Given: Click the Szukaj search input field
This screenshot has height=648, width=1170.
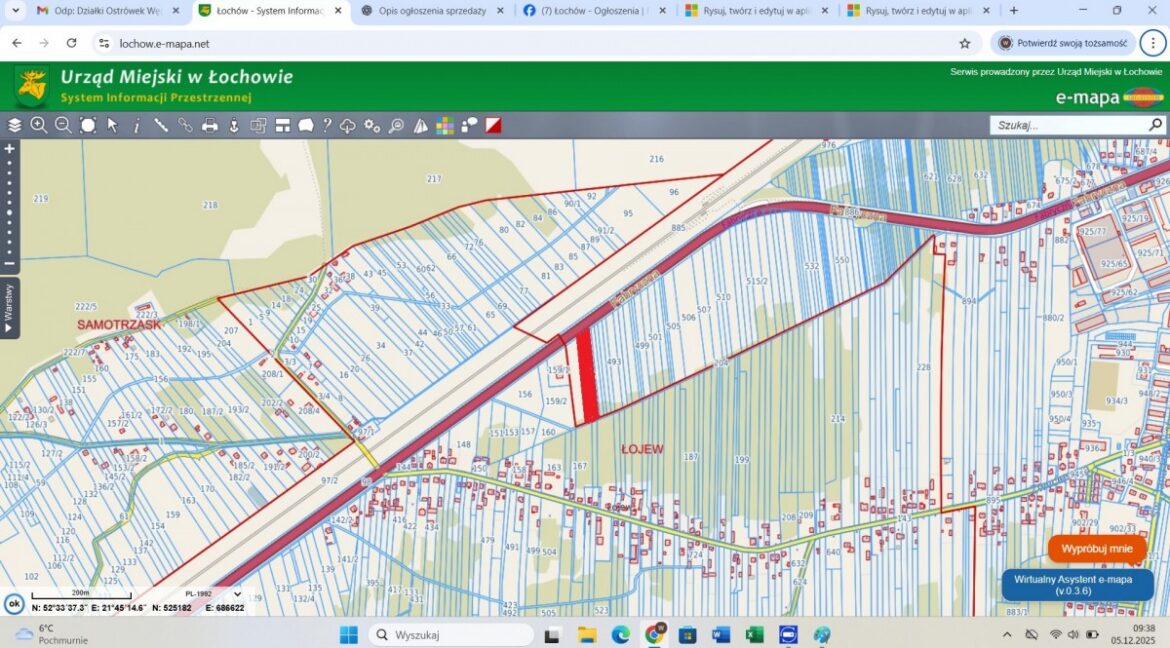Looking at the screenshot, I should 1068,125.
